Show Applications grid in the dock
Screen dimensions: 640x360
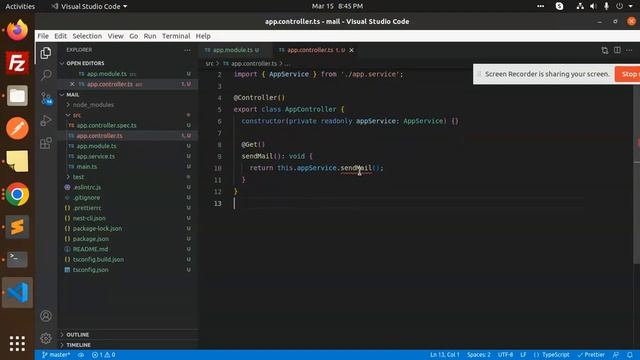[x=17, y=344]
